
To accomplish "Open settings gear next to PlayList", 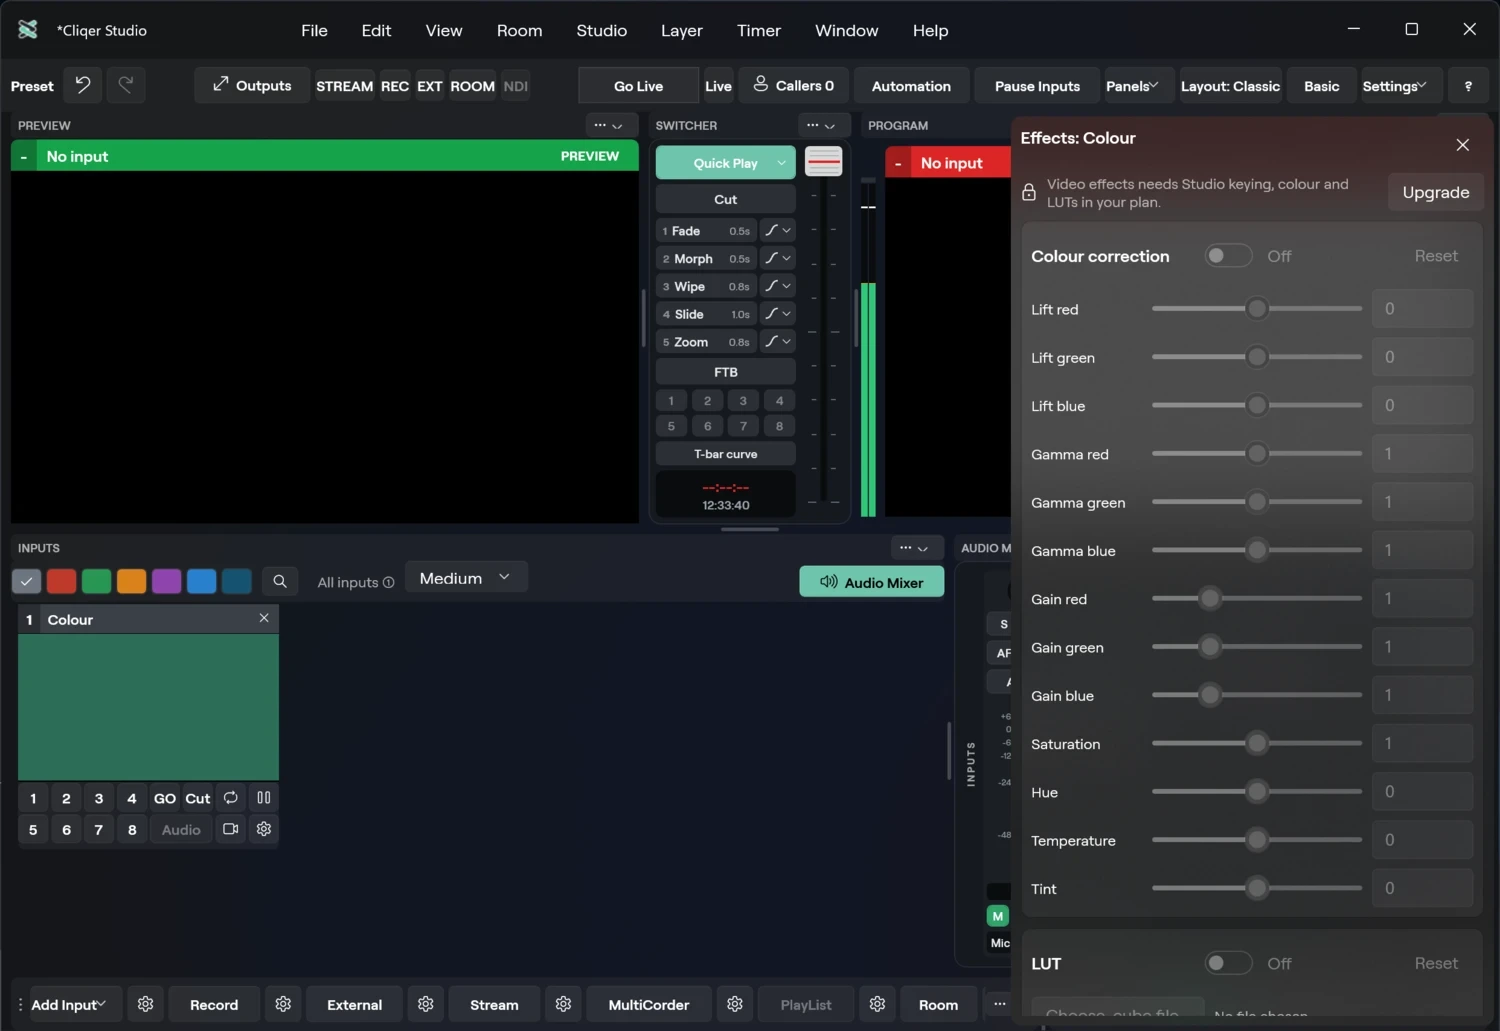I will pyautogui.click(x=877, y=1004).
